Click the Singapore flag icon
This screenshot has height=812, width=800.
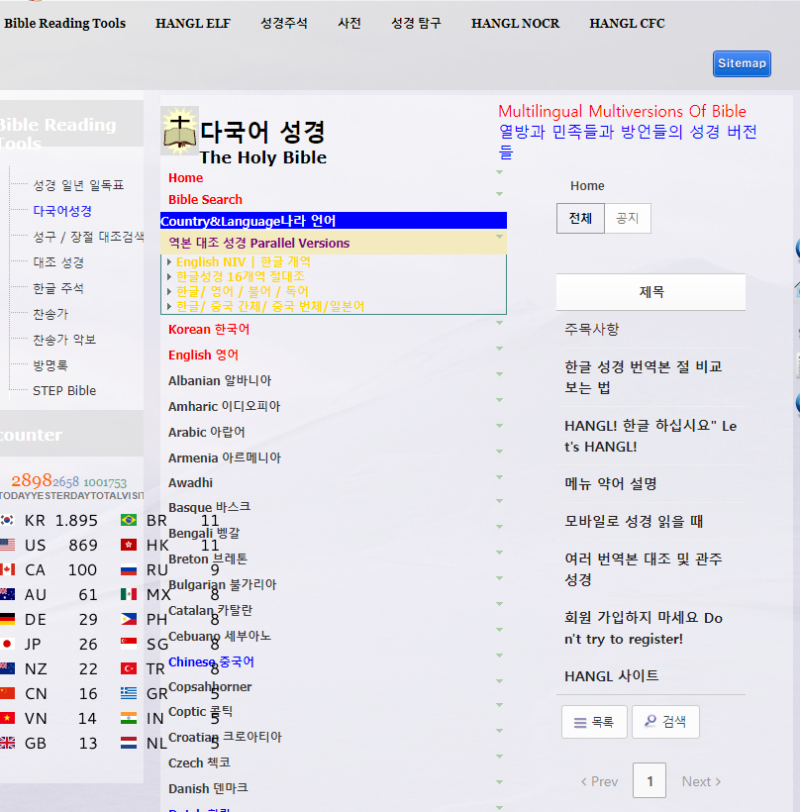point(128,644)
